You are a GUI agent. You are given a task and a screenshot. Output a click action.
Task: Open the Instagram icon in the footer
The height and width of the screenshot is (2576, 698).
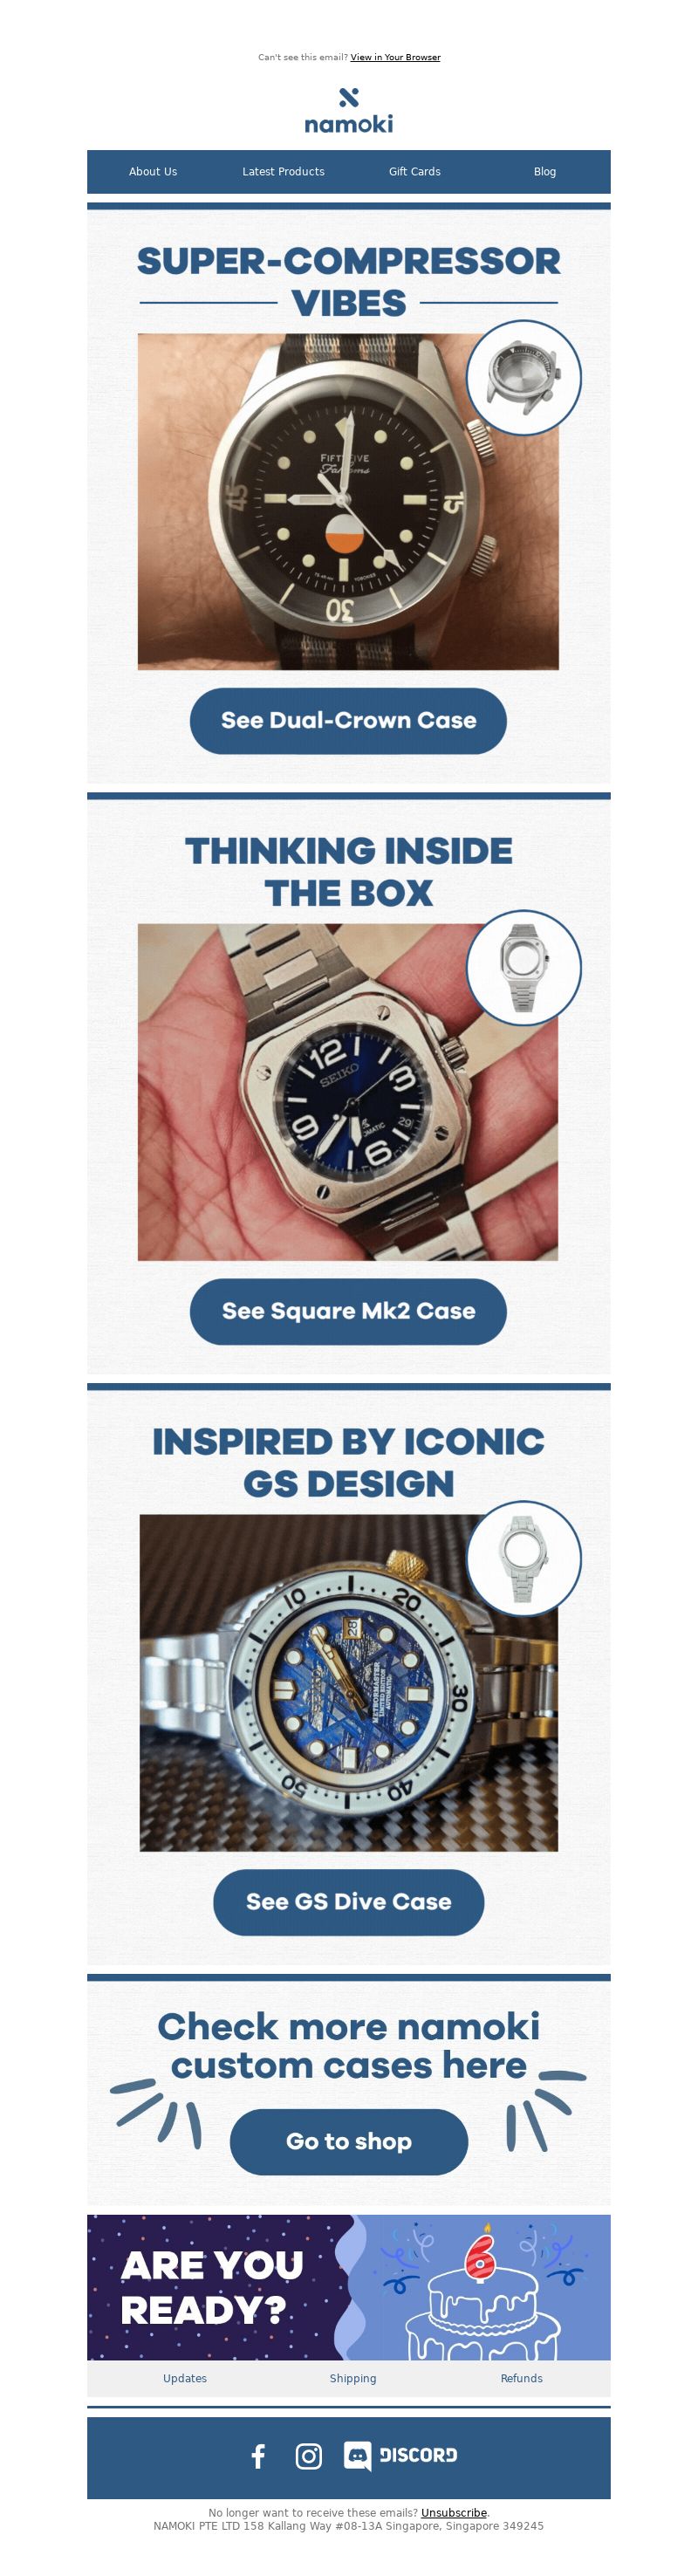[x=309, y=2456]
